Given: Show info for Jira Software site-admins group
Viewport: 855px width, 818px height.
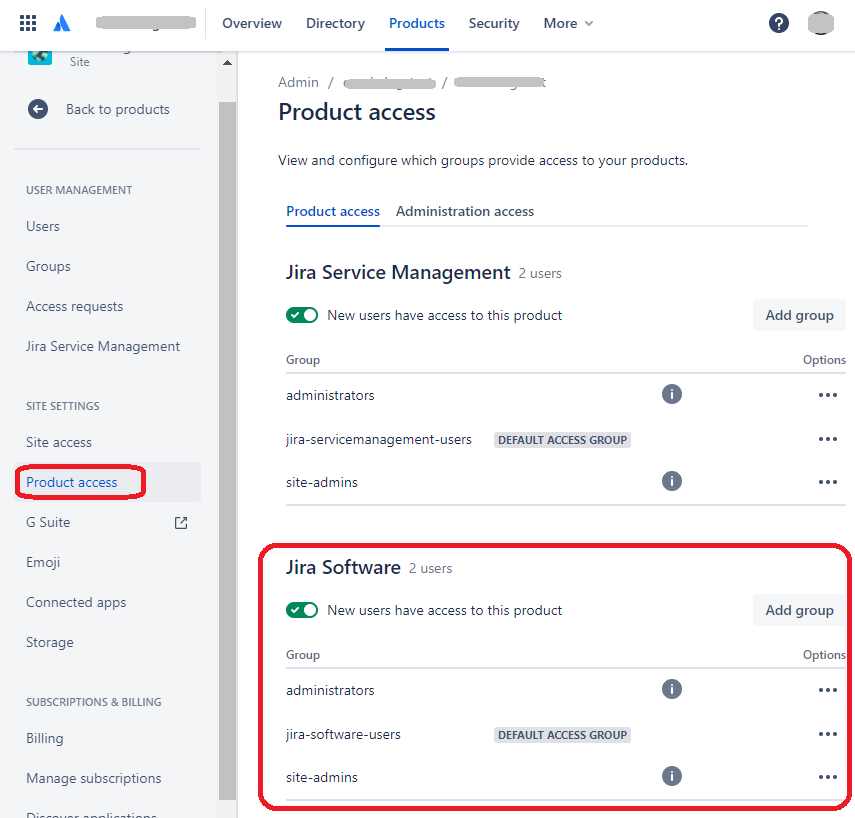Looking at the screenshot, I should (672, 776).
